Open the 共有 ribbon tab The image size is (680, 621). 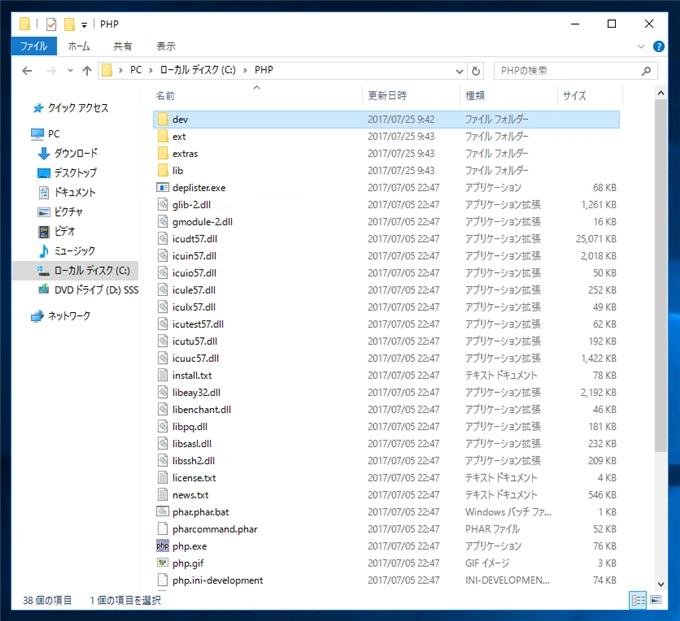[123, 46]
